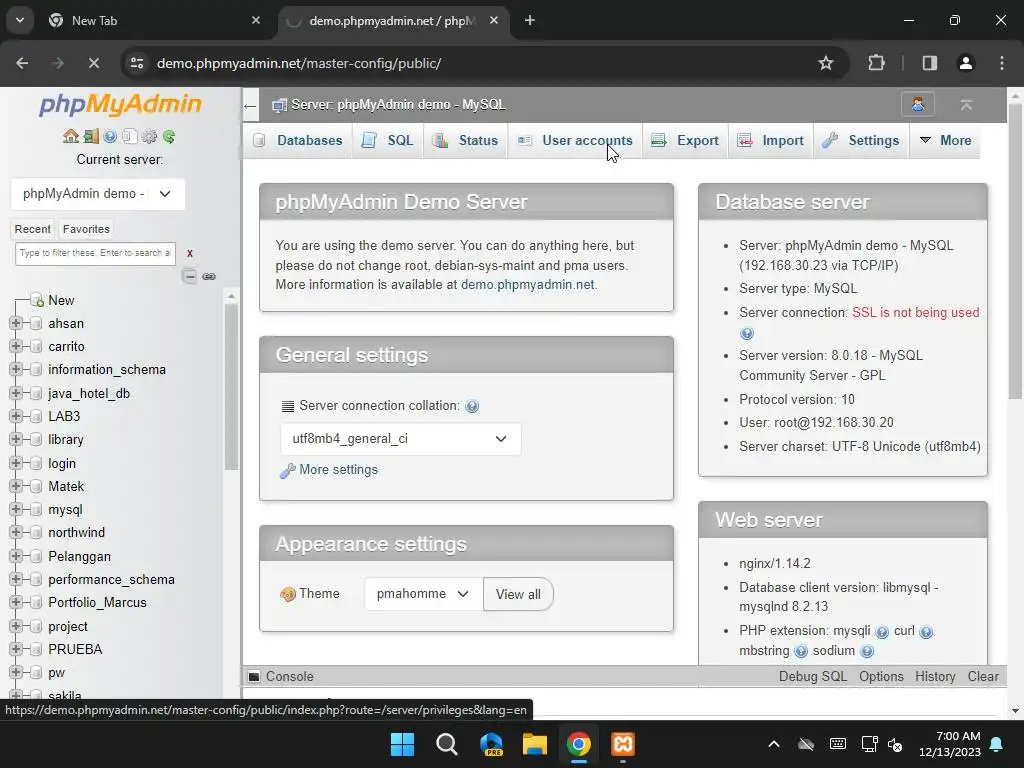
Task: Click the user profile icon in server header
Action: point(918,104)
